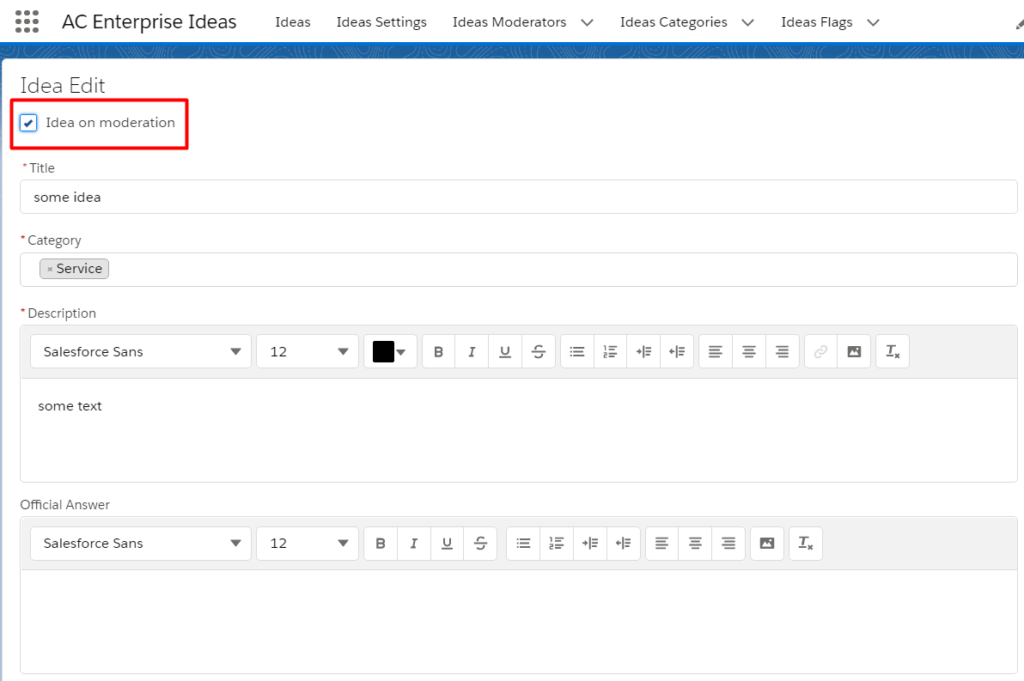Clear formatting in Official Answer toolbar

coord(806,543)
